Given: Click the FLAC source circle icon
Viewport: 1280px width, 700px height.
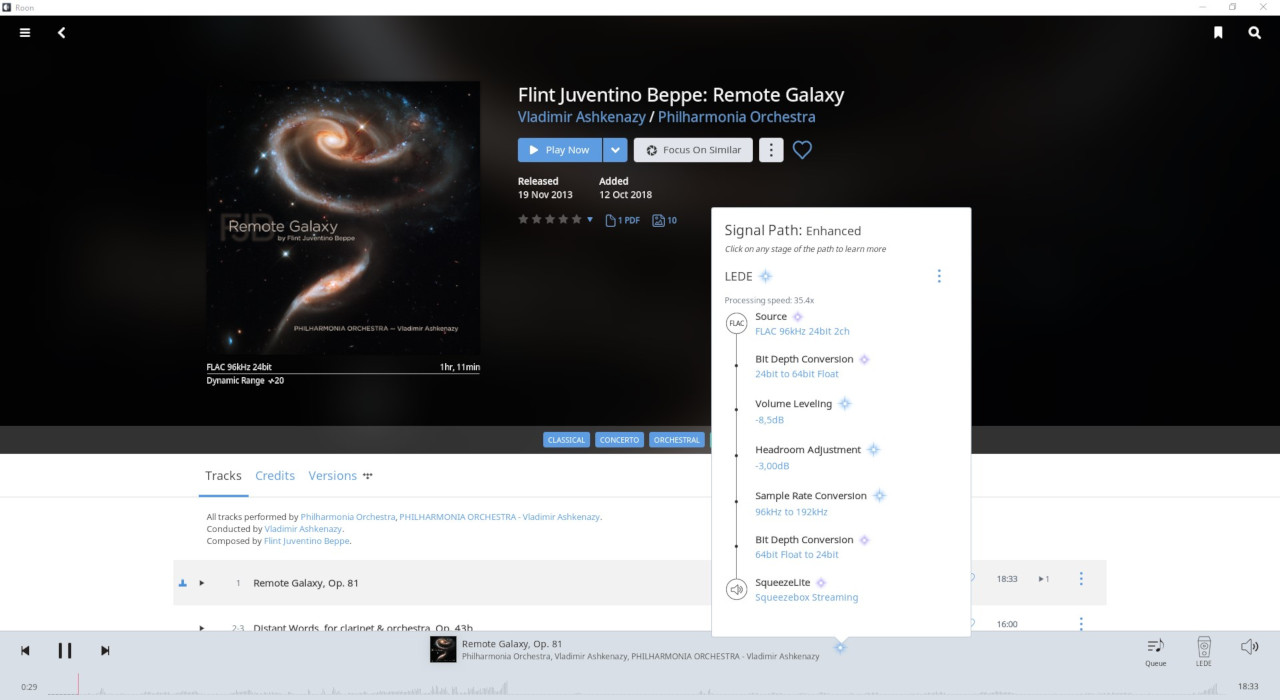Looking at the screenshot, I should click(x=736, y=323).
